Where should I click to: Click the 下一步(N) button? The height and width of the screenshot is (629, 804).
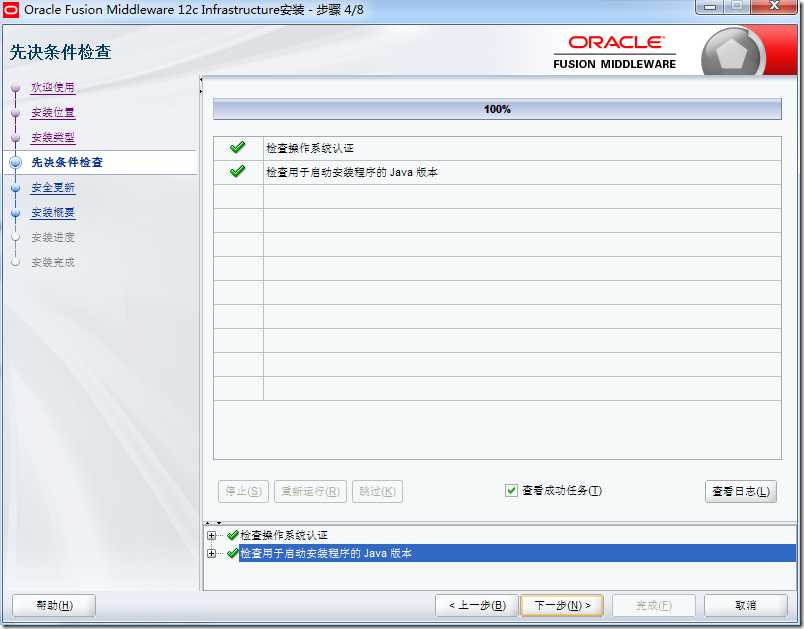tap(562, 605)
